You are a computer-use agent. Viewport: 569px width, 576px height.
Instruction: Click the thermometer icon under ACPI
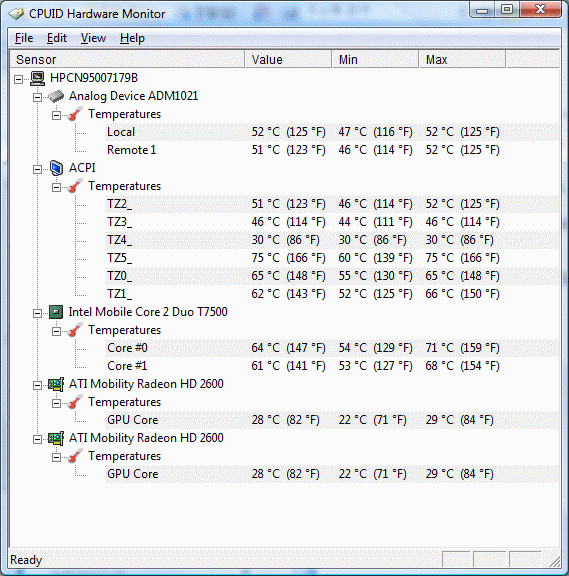tap(75, 186)
